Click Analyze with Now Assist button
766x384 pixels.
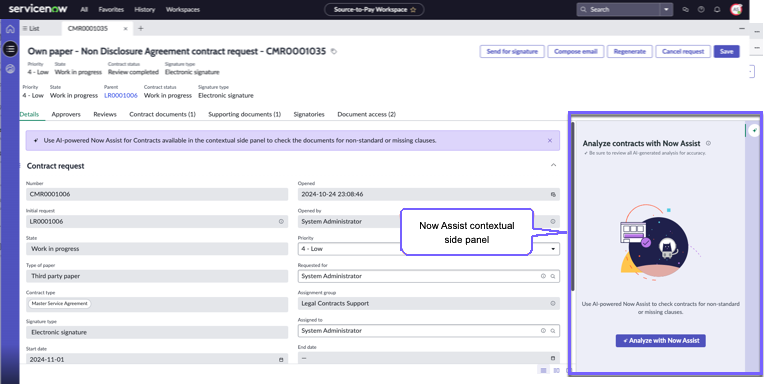(x=660, y=341)
